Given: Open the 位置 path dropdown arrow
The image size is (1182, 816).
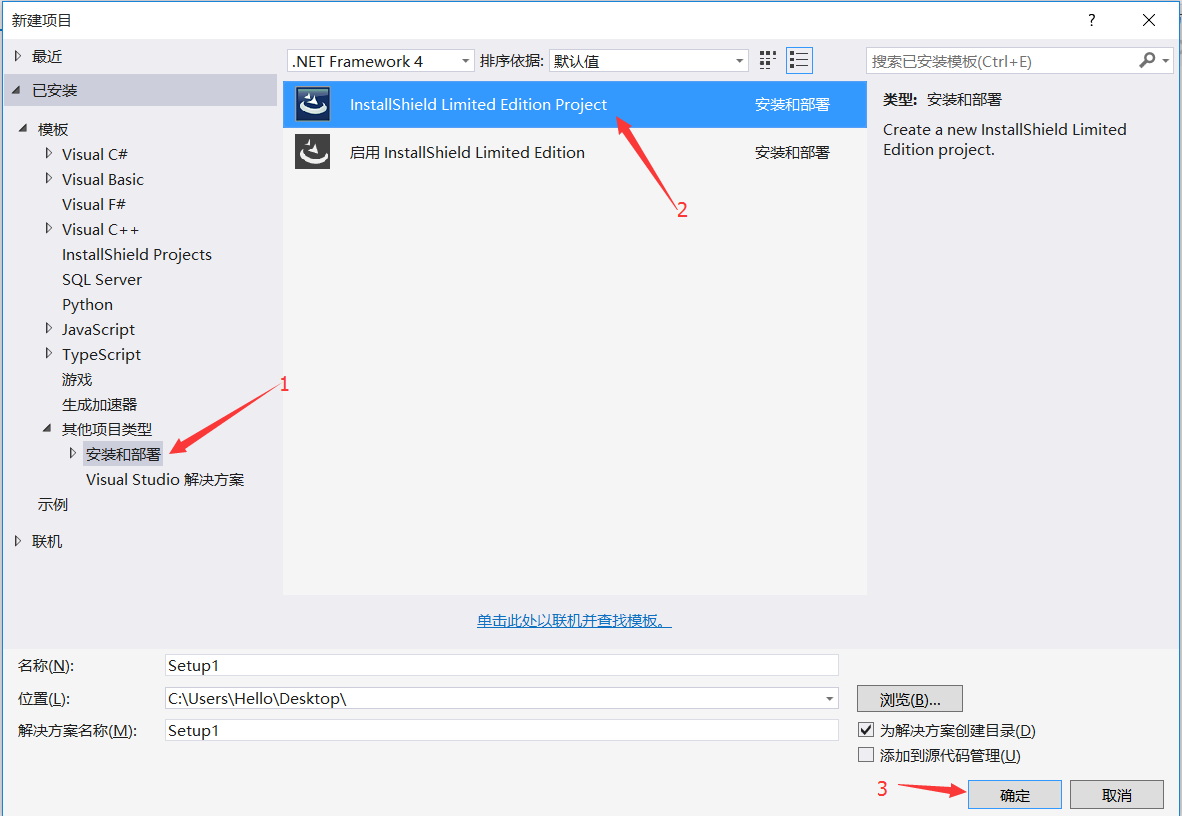Looking at the screenshot, I should (829, 698).
